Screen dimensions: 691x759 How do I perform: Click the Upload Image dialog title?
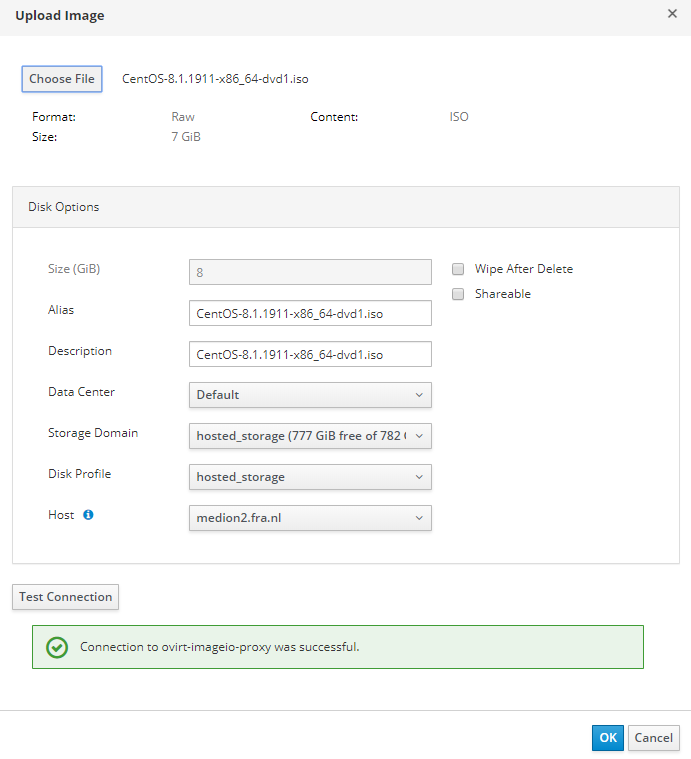(60, 16)
